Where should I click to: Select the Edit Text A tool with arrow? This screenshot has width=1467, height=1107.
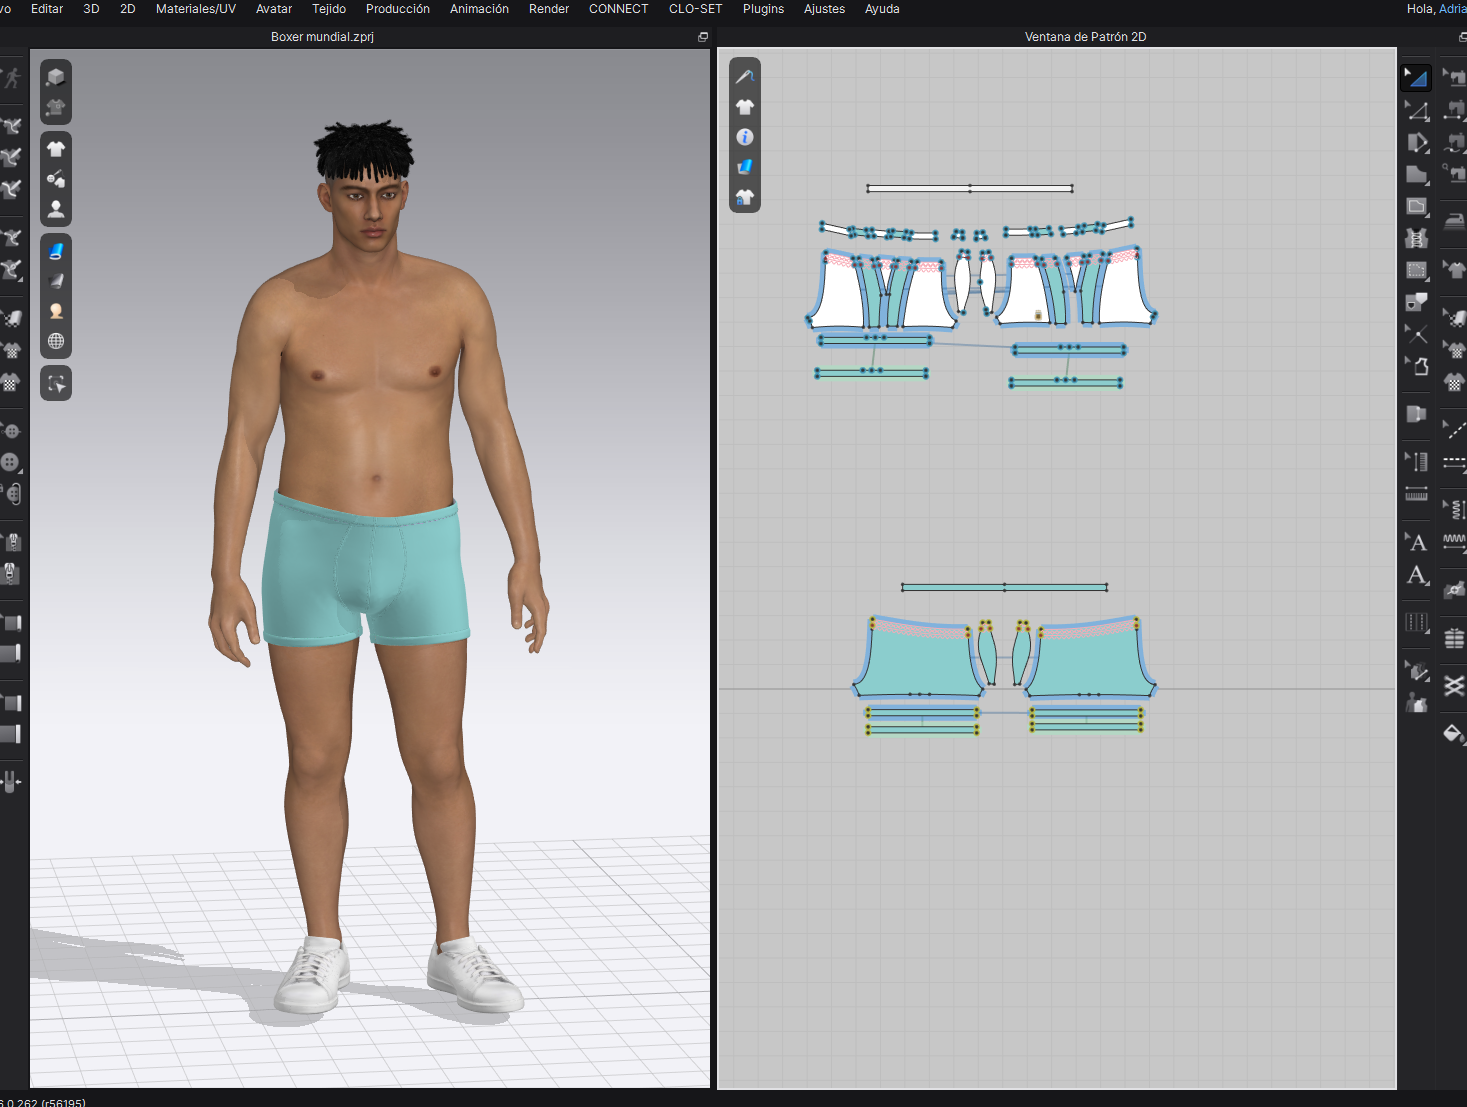click(x=1417, y=542)
